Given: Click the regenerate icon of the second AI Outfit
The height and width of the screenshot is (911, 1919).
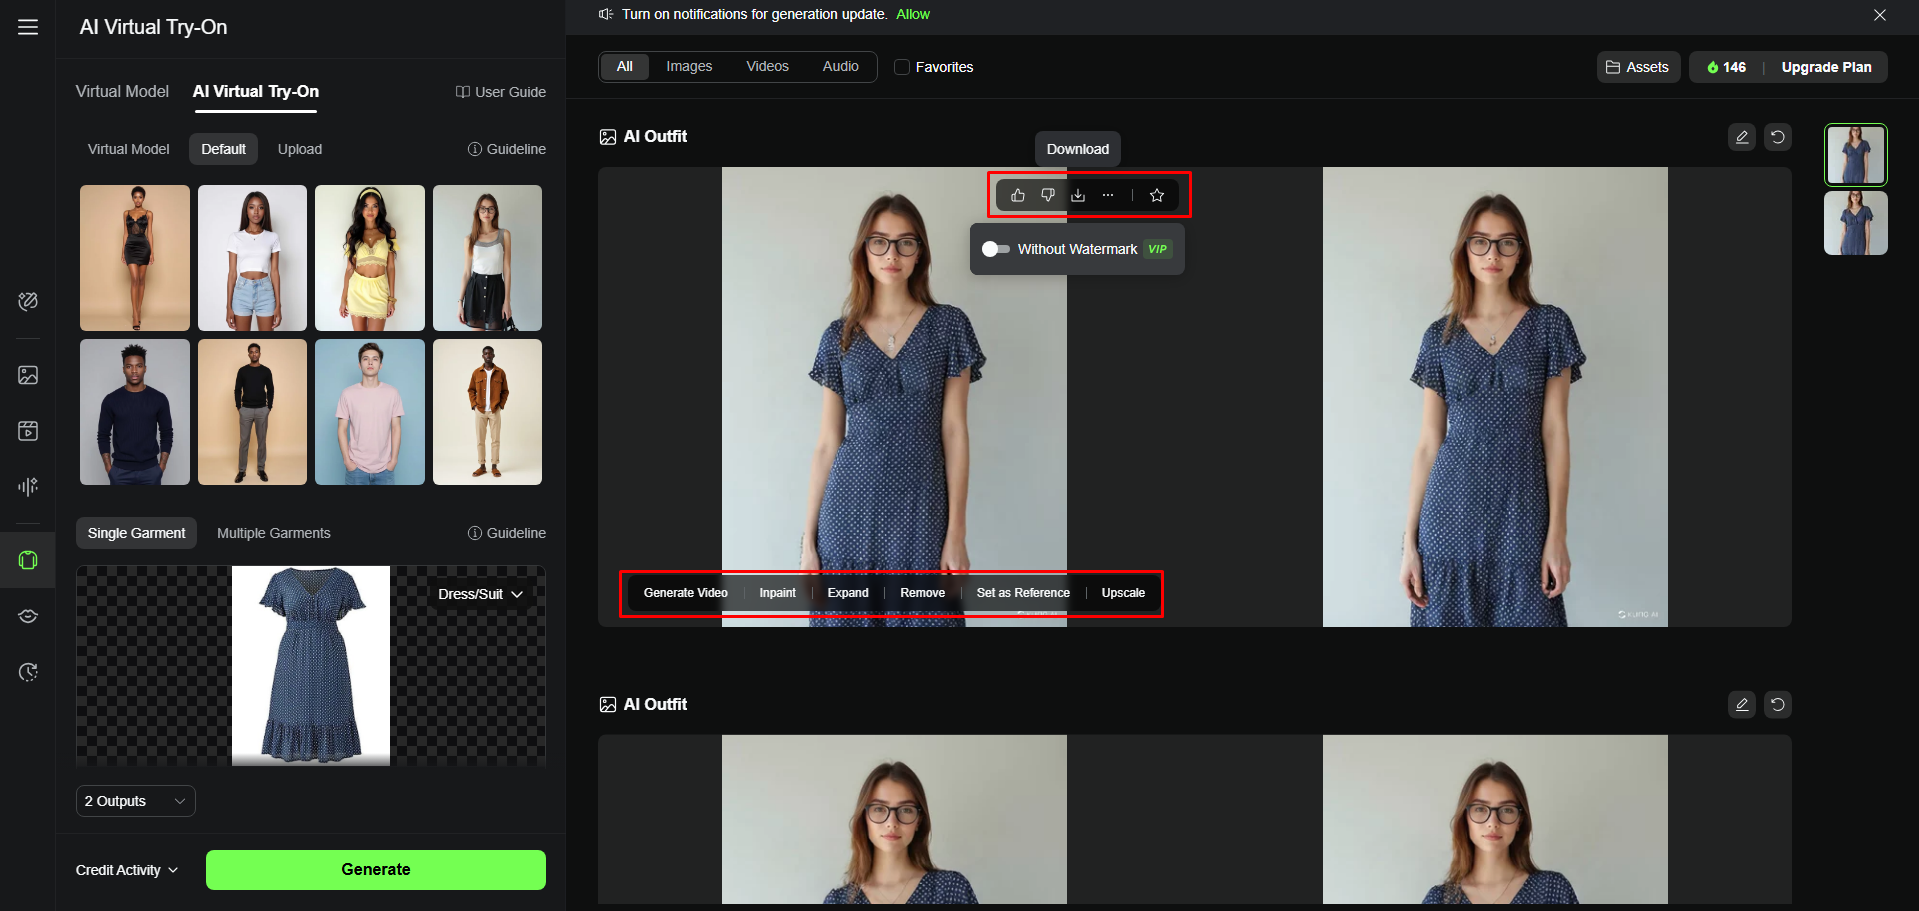Looking at the screenshot, I should tap(1778, 705).
